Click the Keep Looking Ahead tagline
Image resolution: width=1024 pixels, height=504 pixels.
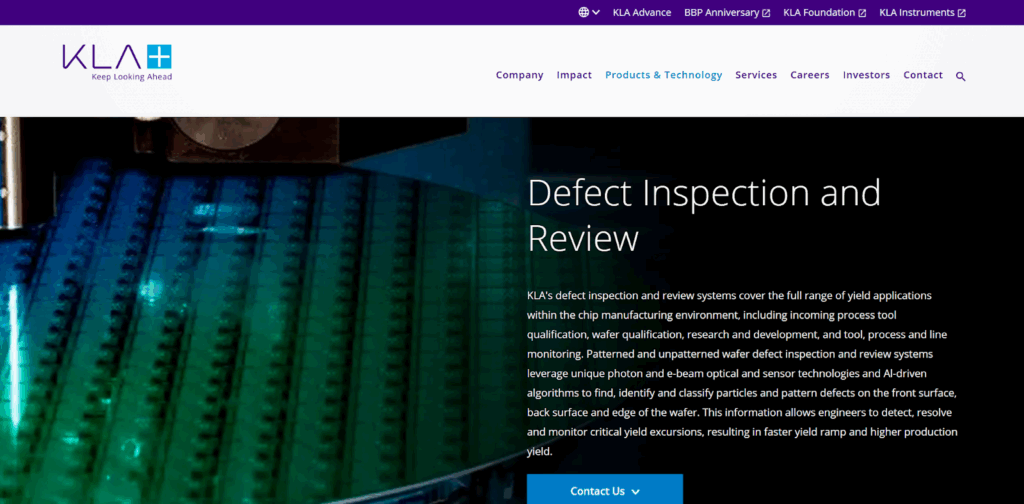click(132, 77)
